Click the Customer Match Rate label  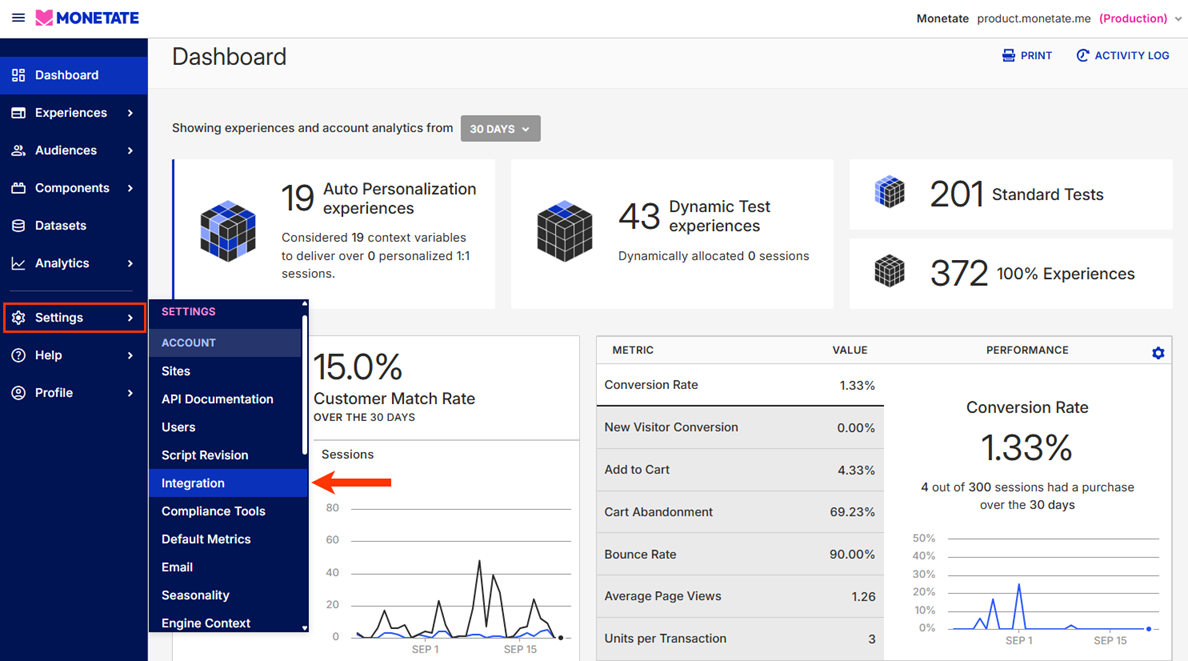point(394,399)
